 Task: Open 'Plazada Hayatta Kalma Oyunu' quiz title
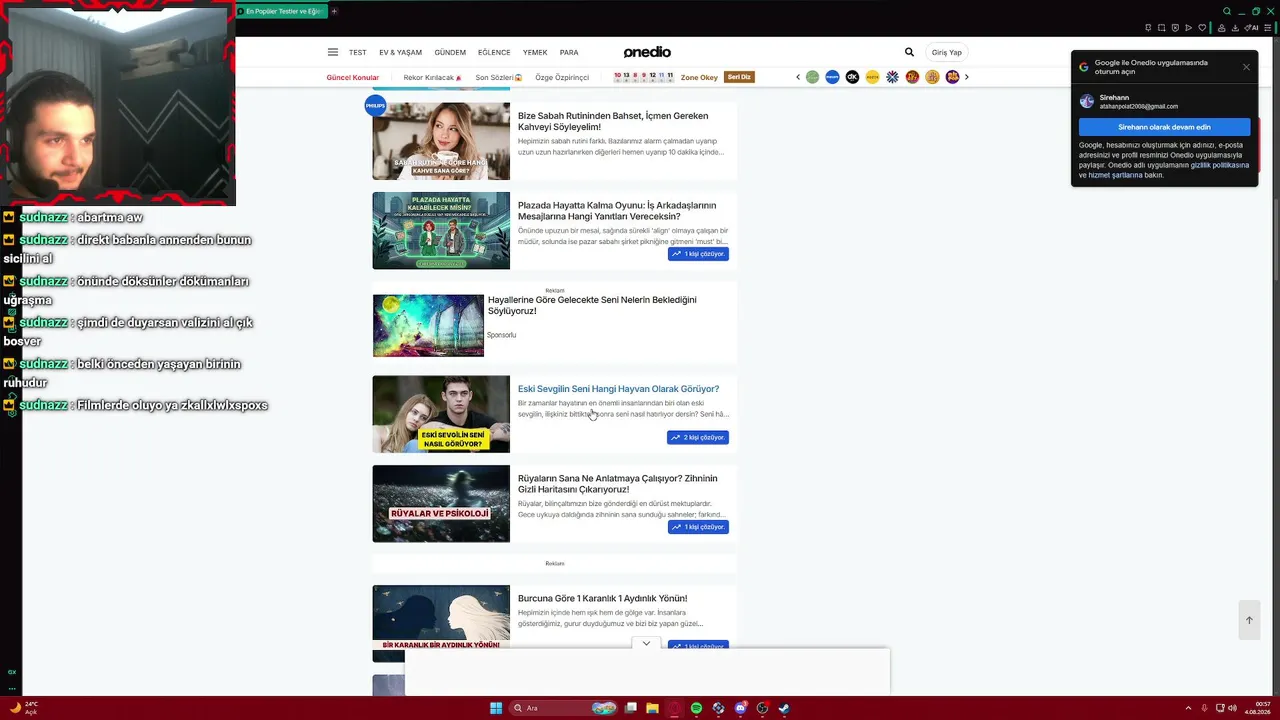click(617, 211)
